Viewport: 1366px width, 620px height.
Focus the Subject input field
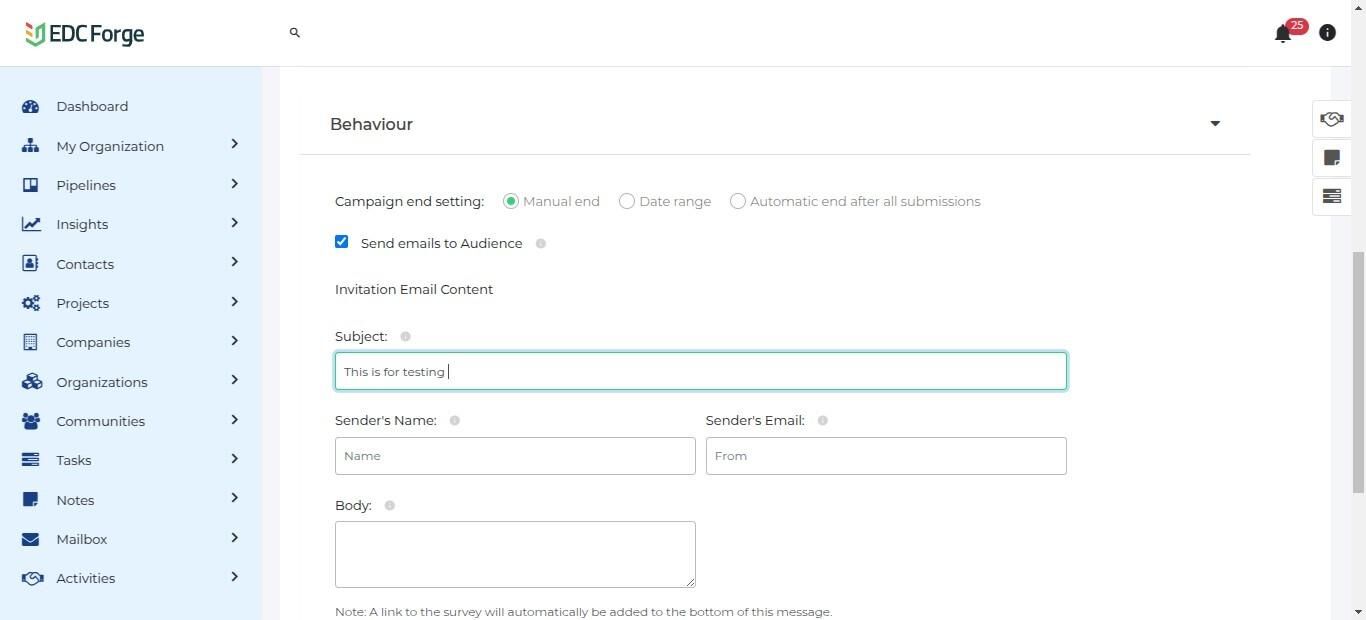click(x=701, y=371)
